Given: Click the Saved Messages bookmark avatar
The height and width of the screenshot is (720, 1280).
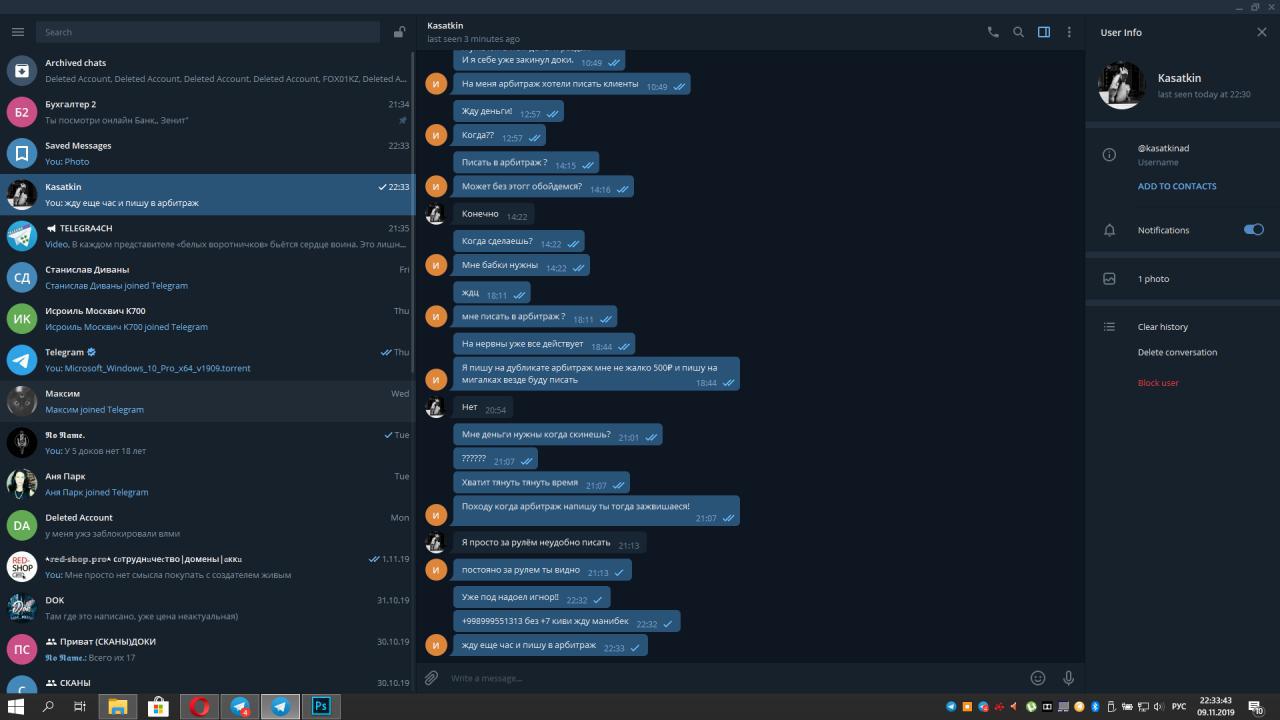Looking at the screenshot, I should pyautogui.click(x=22, y=153).
